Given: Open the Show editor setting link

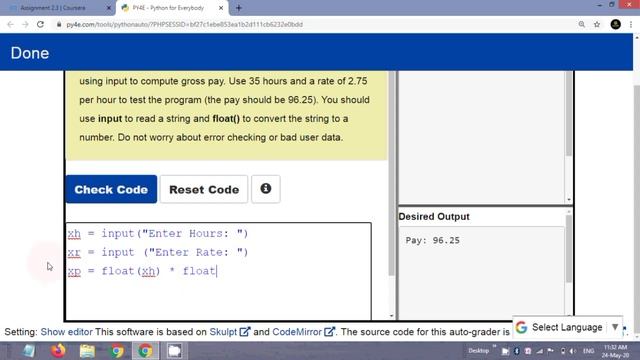Looking at the screenshot, I should 67,332.
